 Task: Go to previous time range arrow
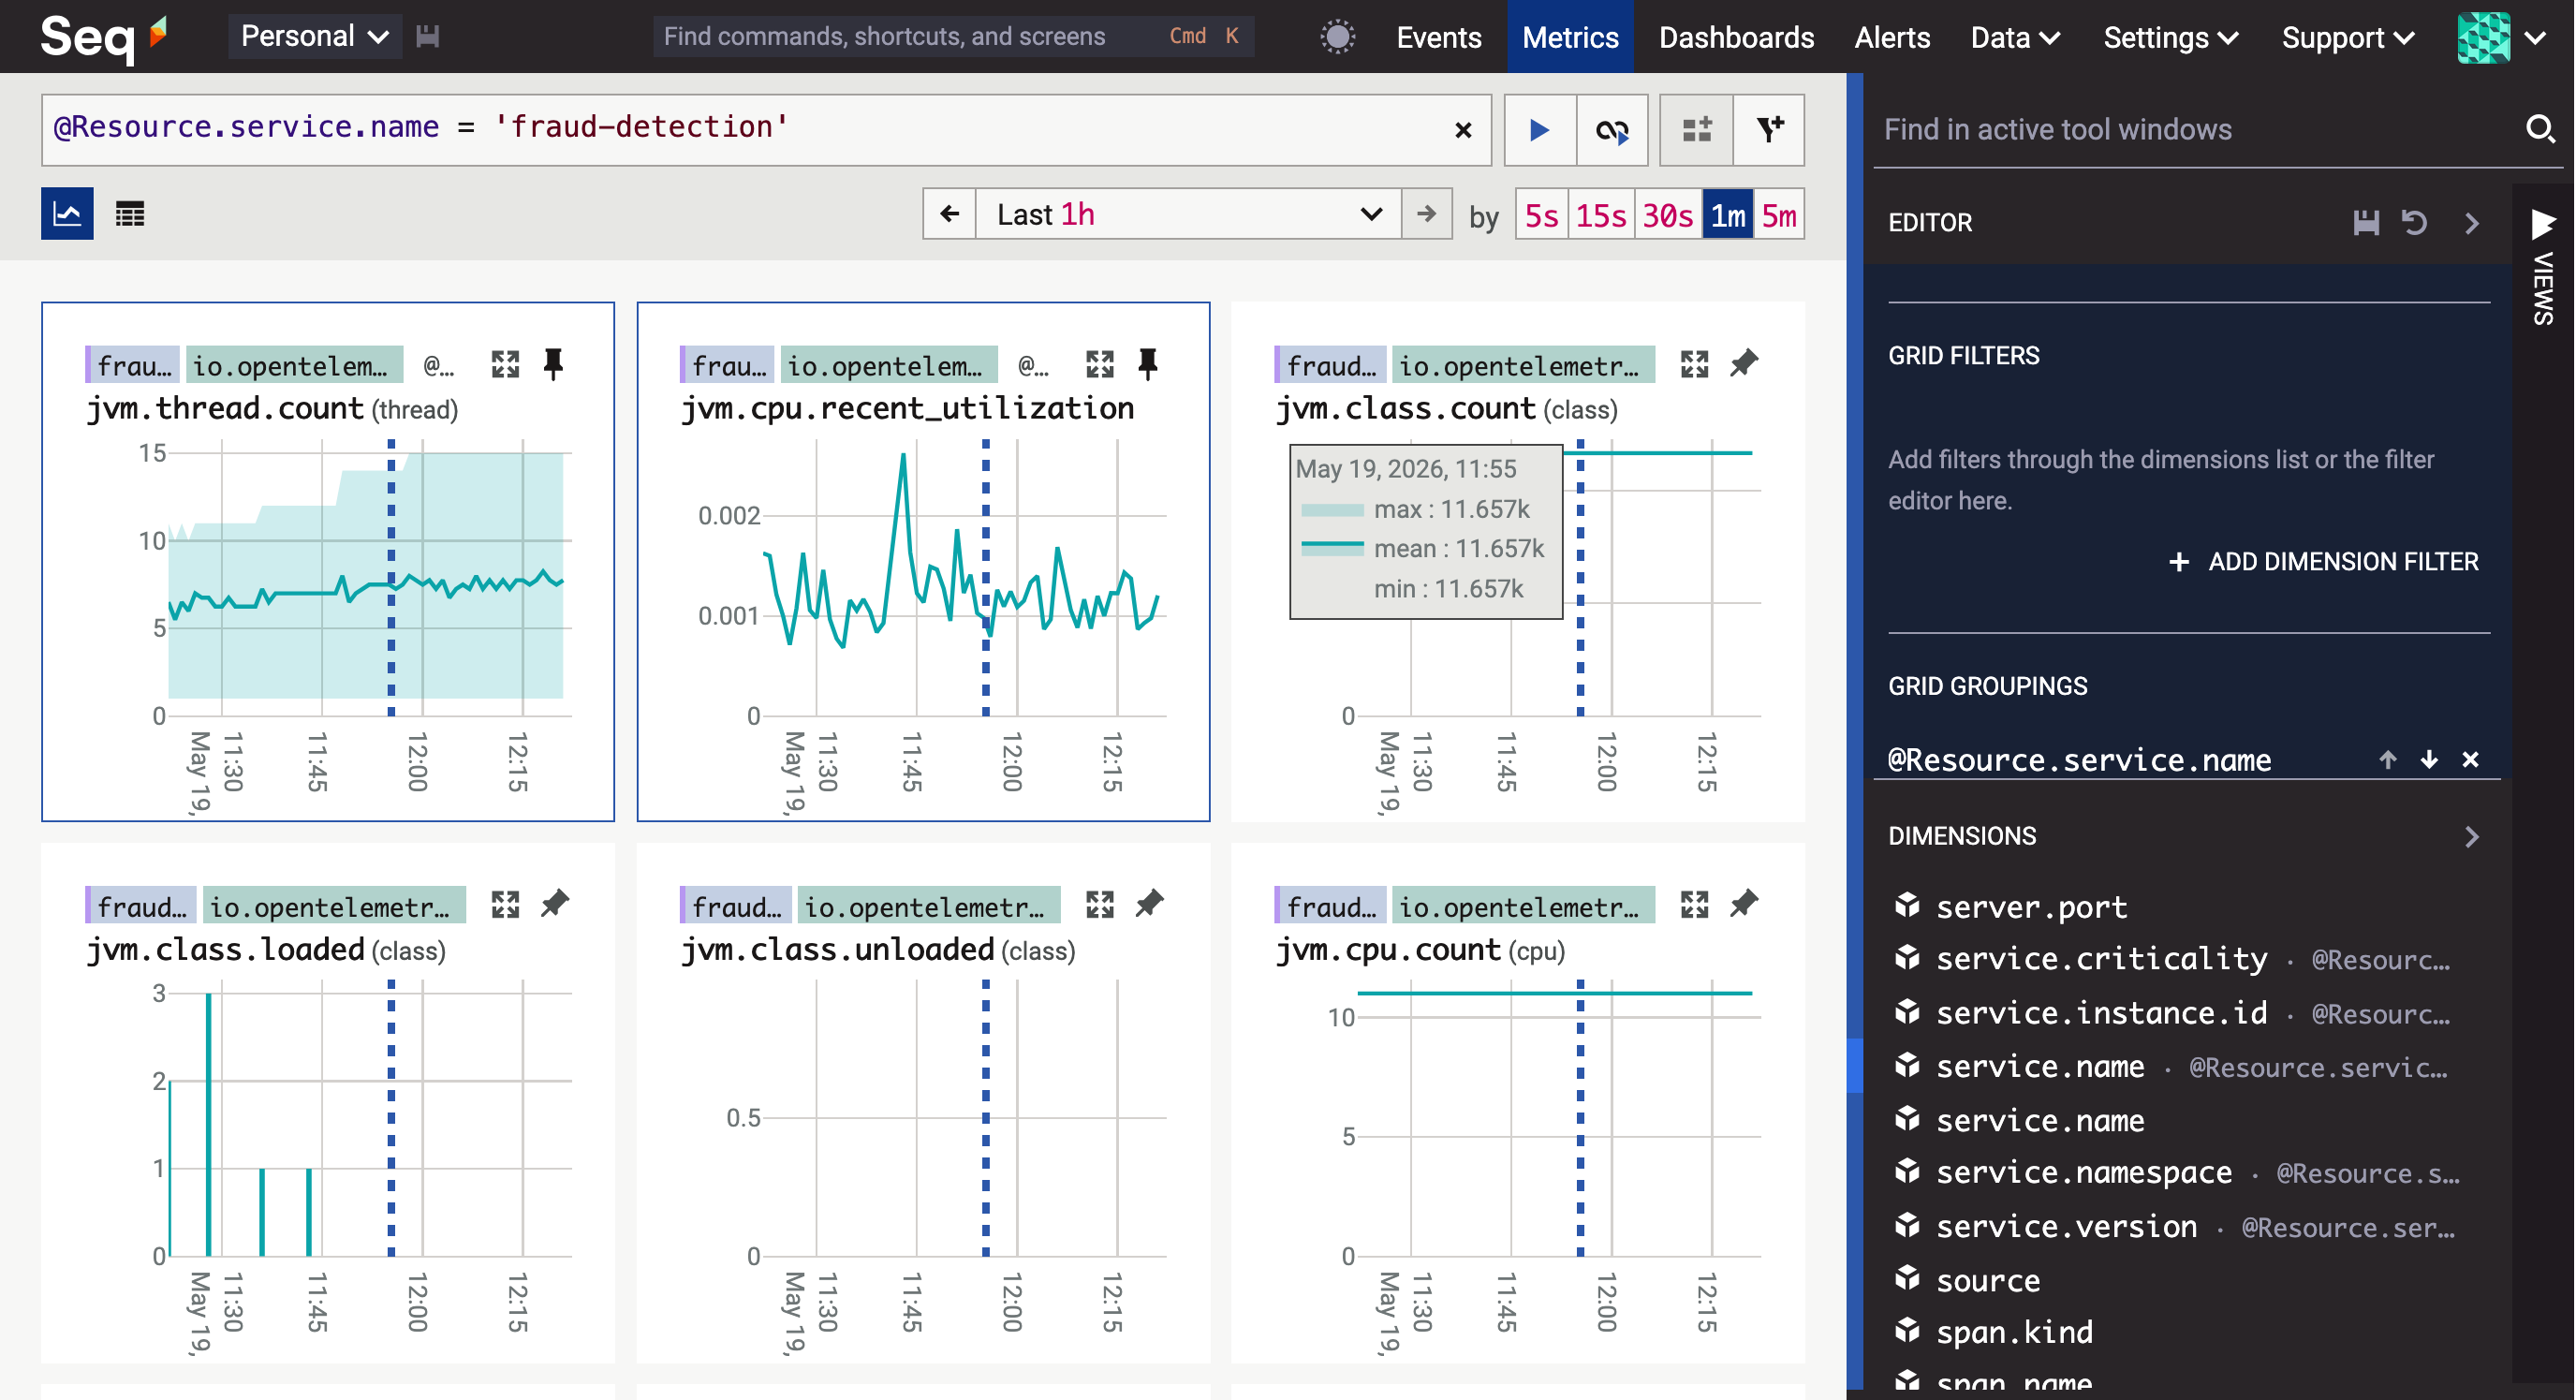(x=949, y=214)
